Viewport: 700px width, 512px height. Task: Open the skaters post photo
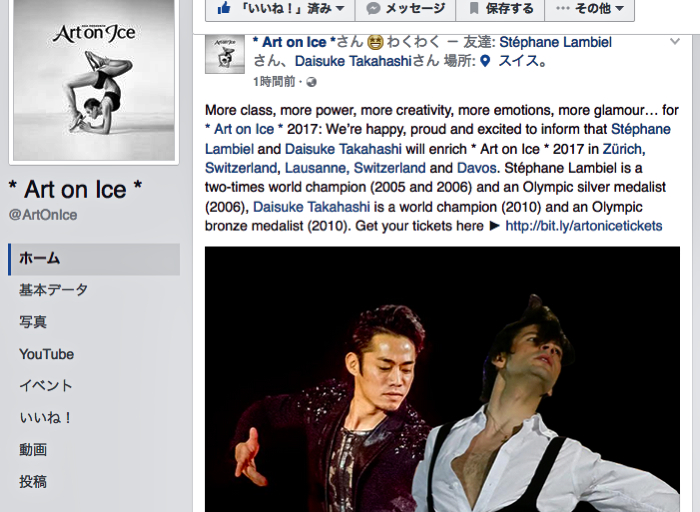pyautogui.click(x=442, y=379)
